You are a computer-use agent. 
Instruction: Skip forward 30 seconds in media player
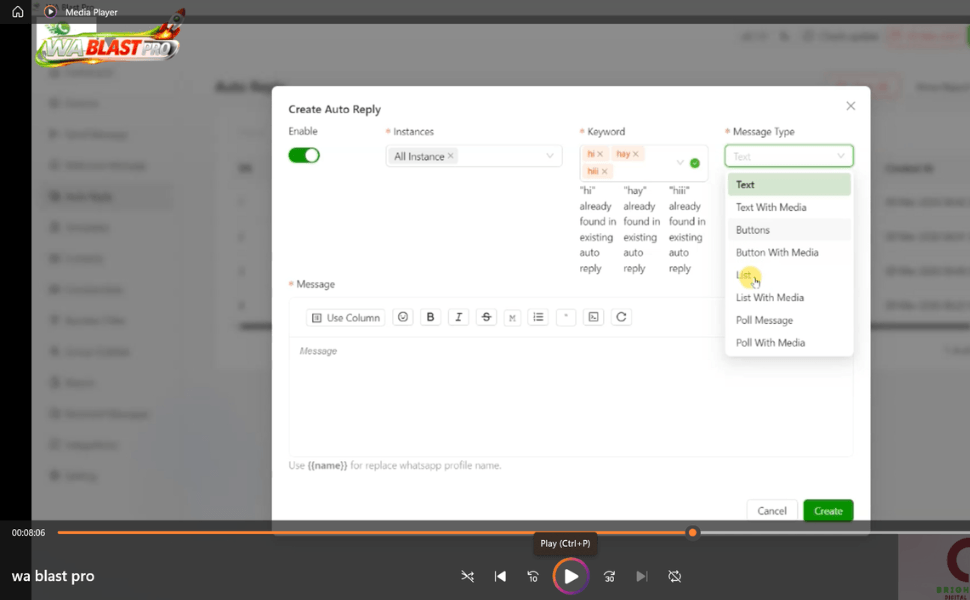pos(609,577)
